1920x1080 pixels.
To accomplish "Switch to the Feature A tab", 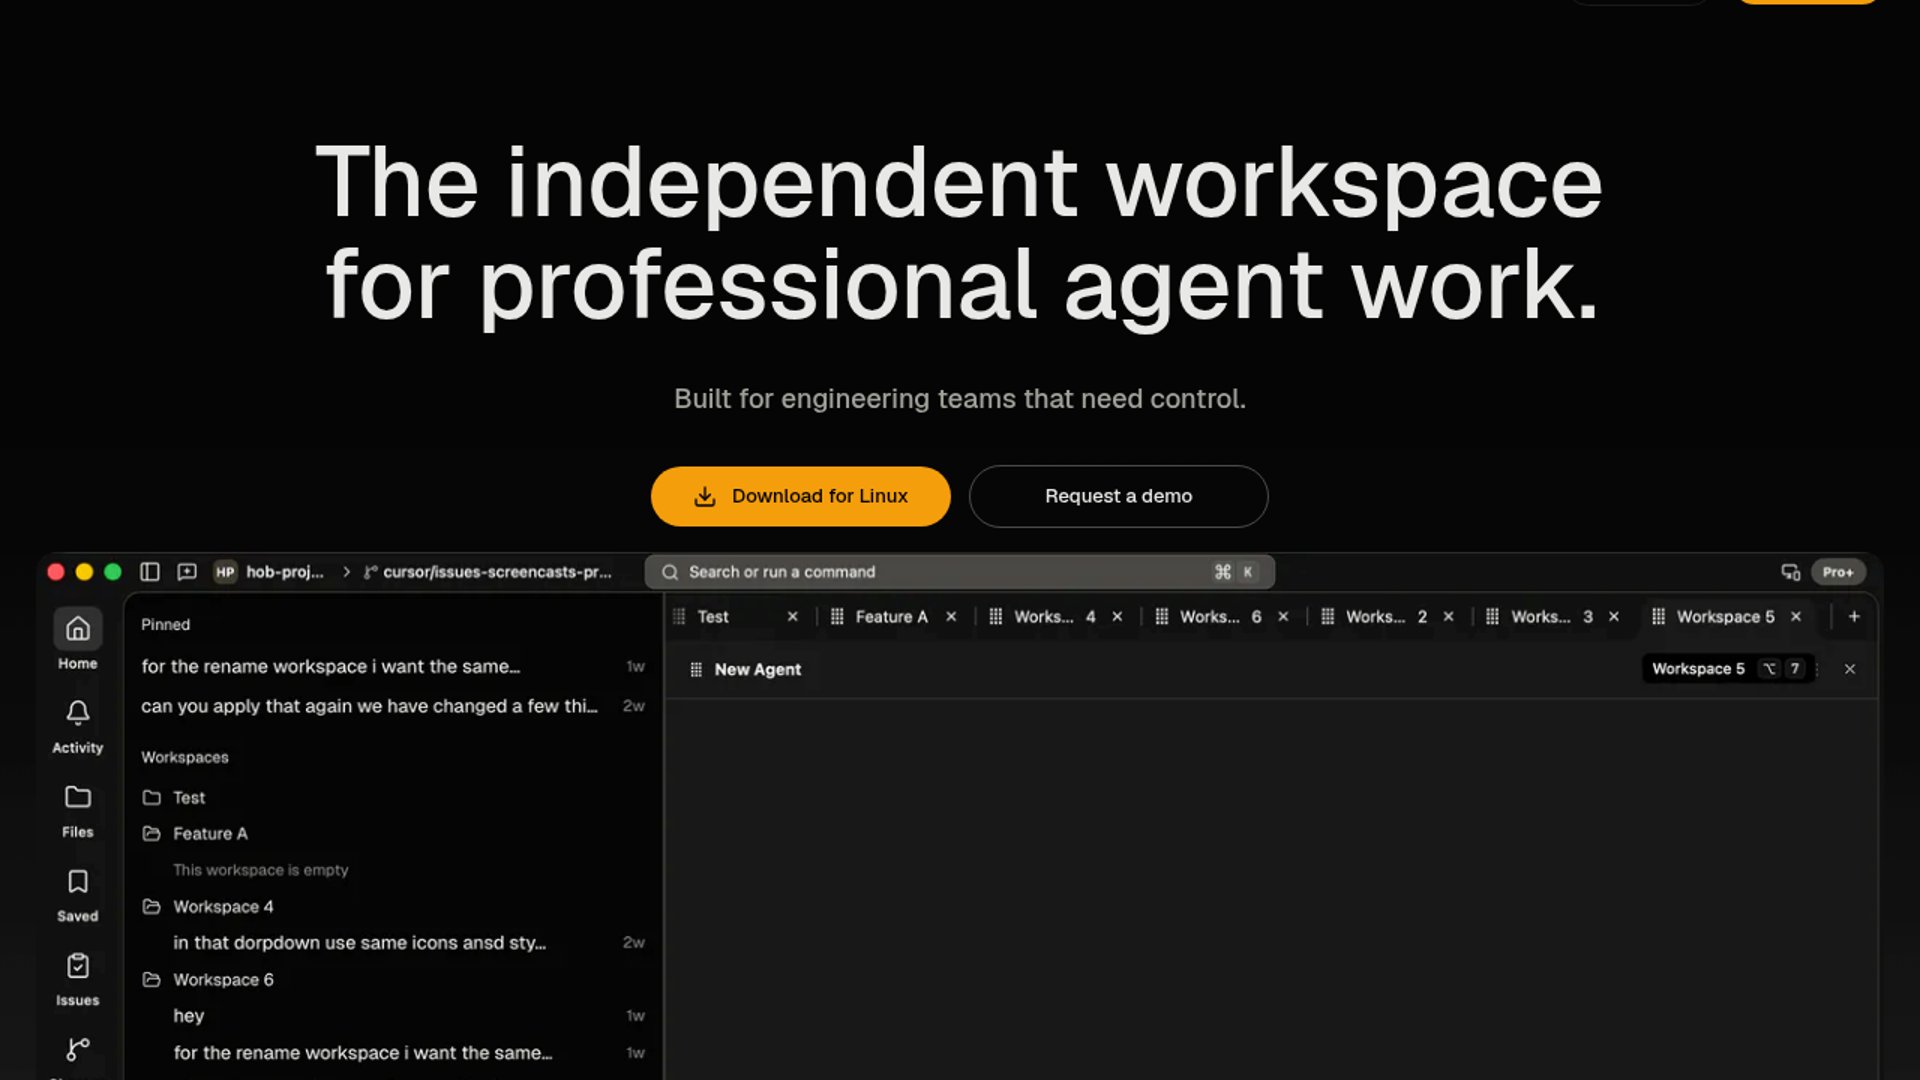I will click(892, 617).
